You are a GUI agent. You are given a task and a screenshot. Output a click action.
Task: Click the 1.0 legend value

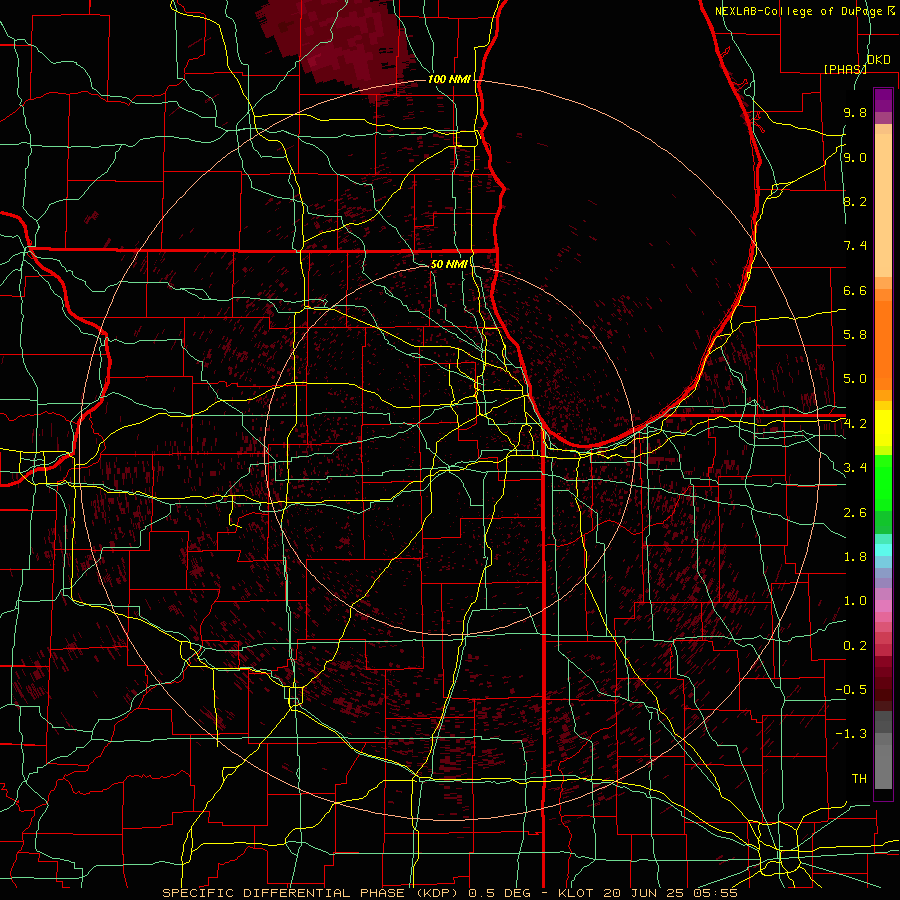855,601
